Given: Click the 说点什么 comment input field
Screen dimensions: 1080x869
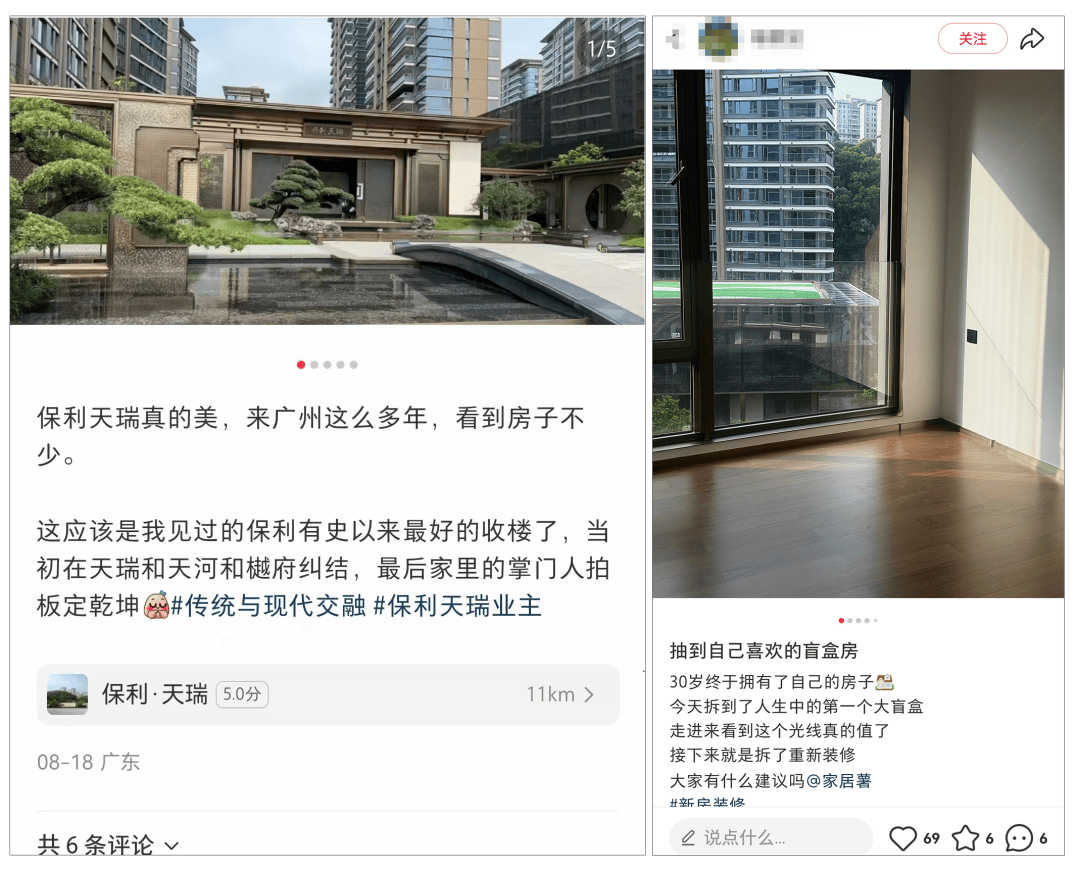Looking at the screenshot, I should point(771,838).
